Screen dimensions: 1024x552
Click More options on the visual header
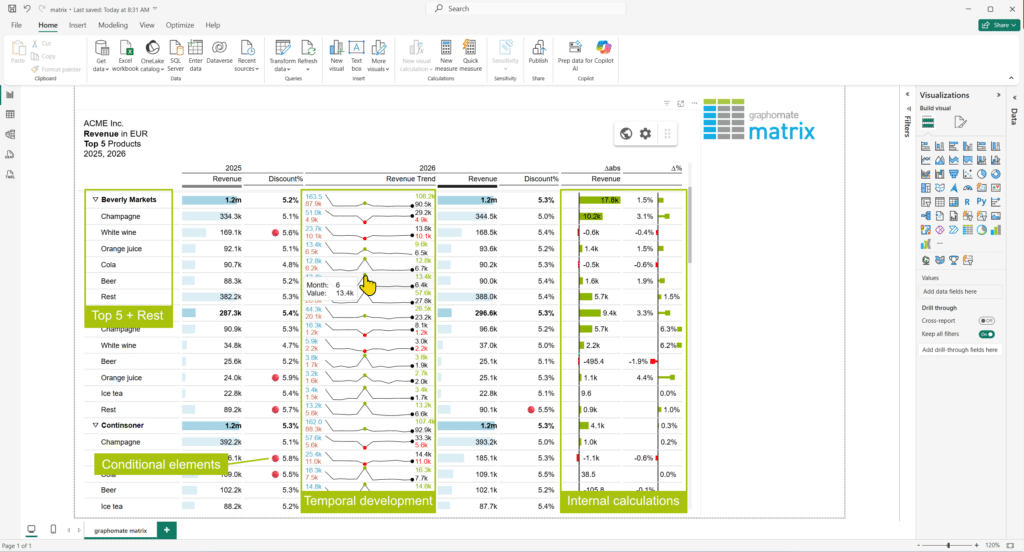click(x=694, y=103)
